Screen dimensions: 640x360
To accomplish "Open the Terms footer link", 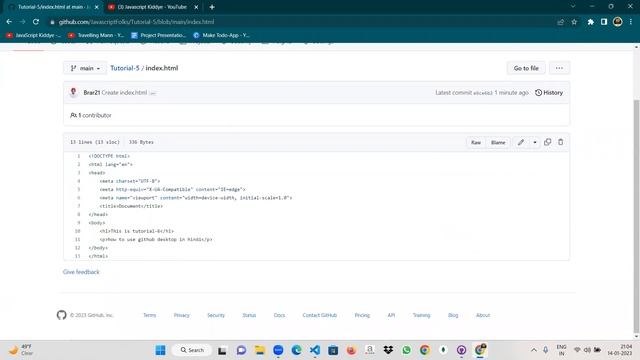I will click(x=149, y=315).
